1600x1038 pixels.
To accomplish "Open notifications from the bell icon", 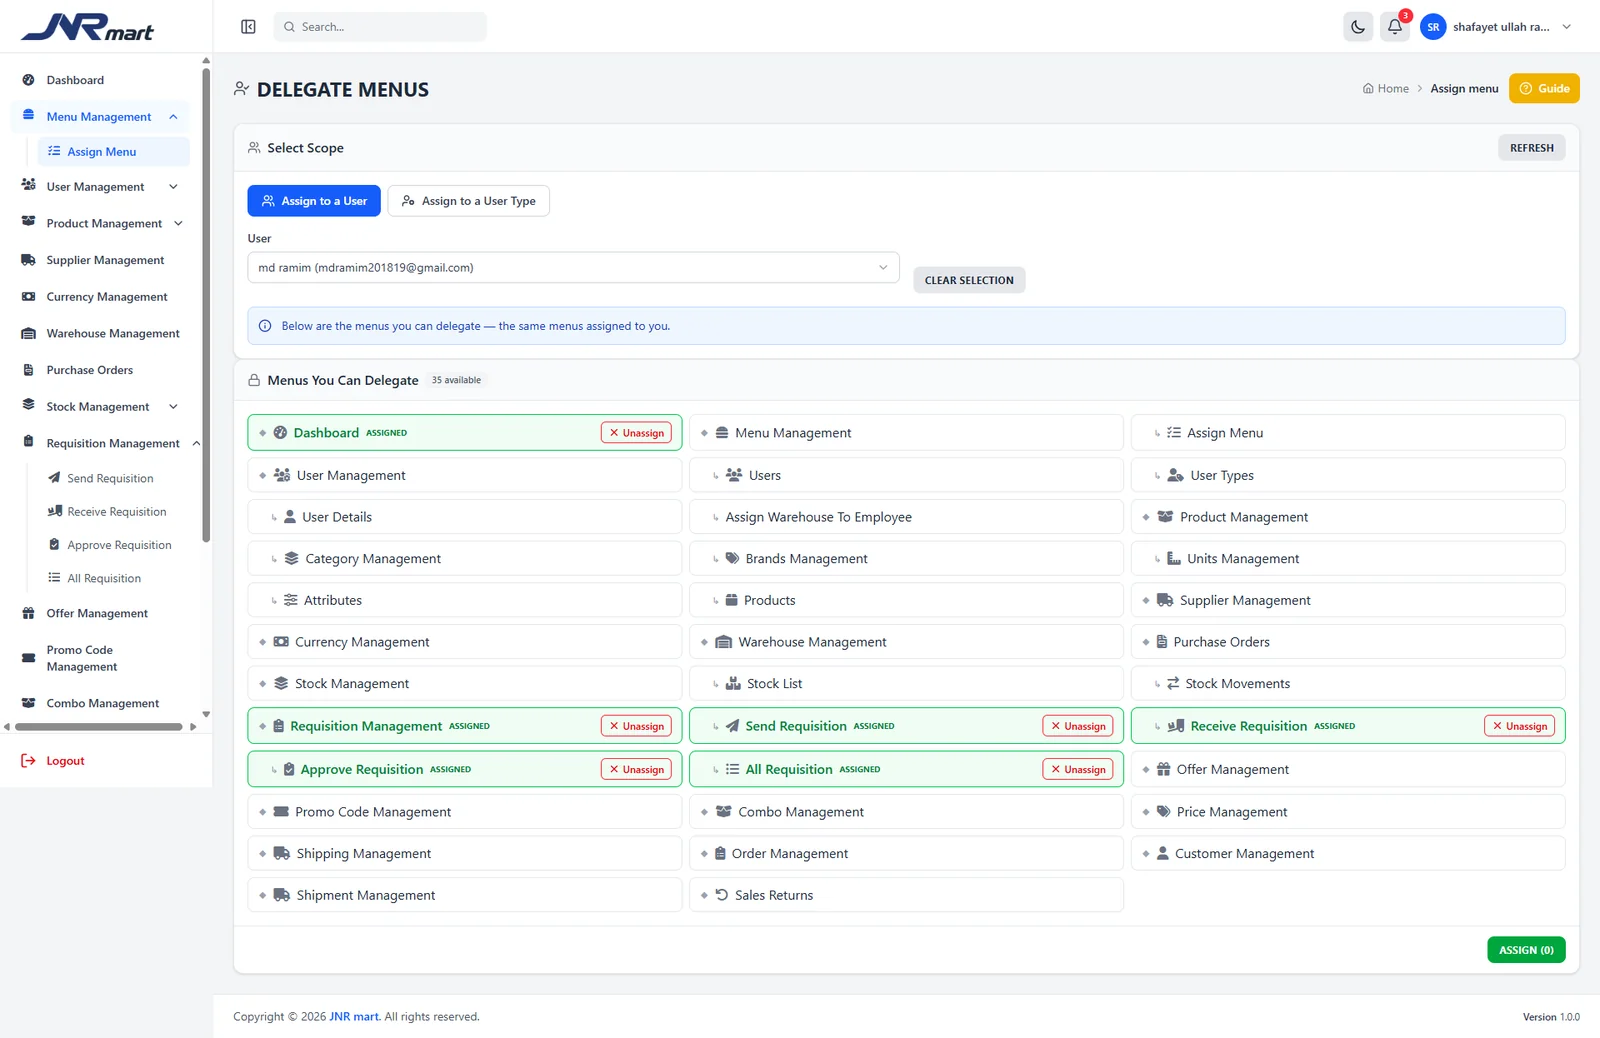I will (1394, 27).
